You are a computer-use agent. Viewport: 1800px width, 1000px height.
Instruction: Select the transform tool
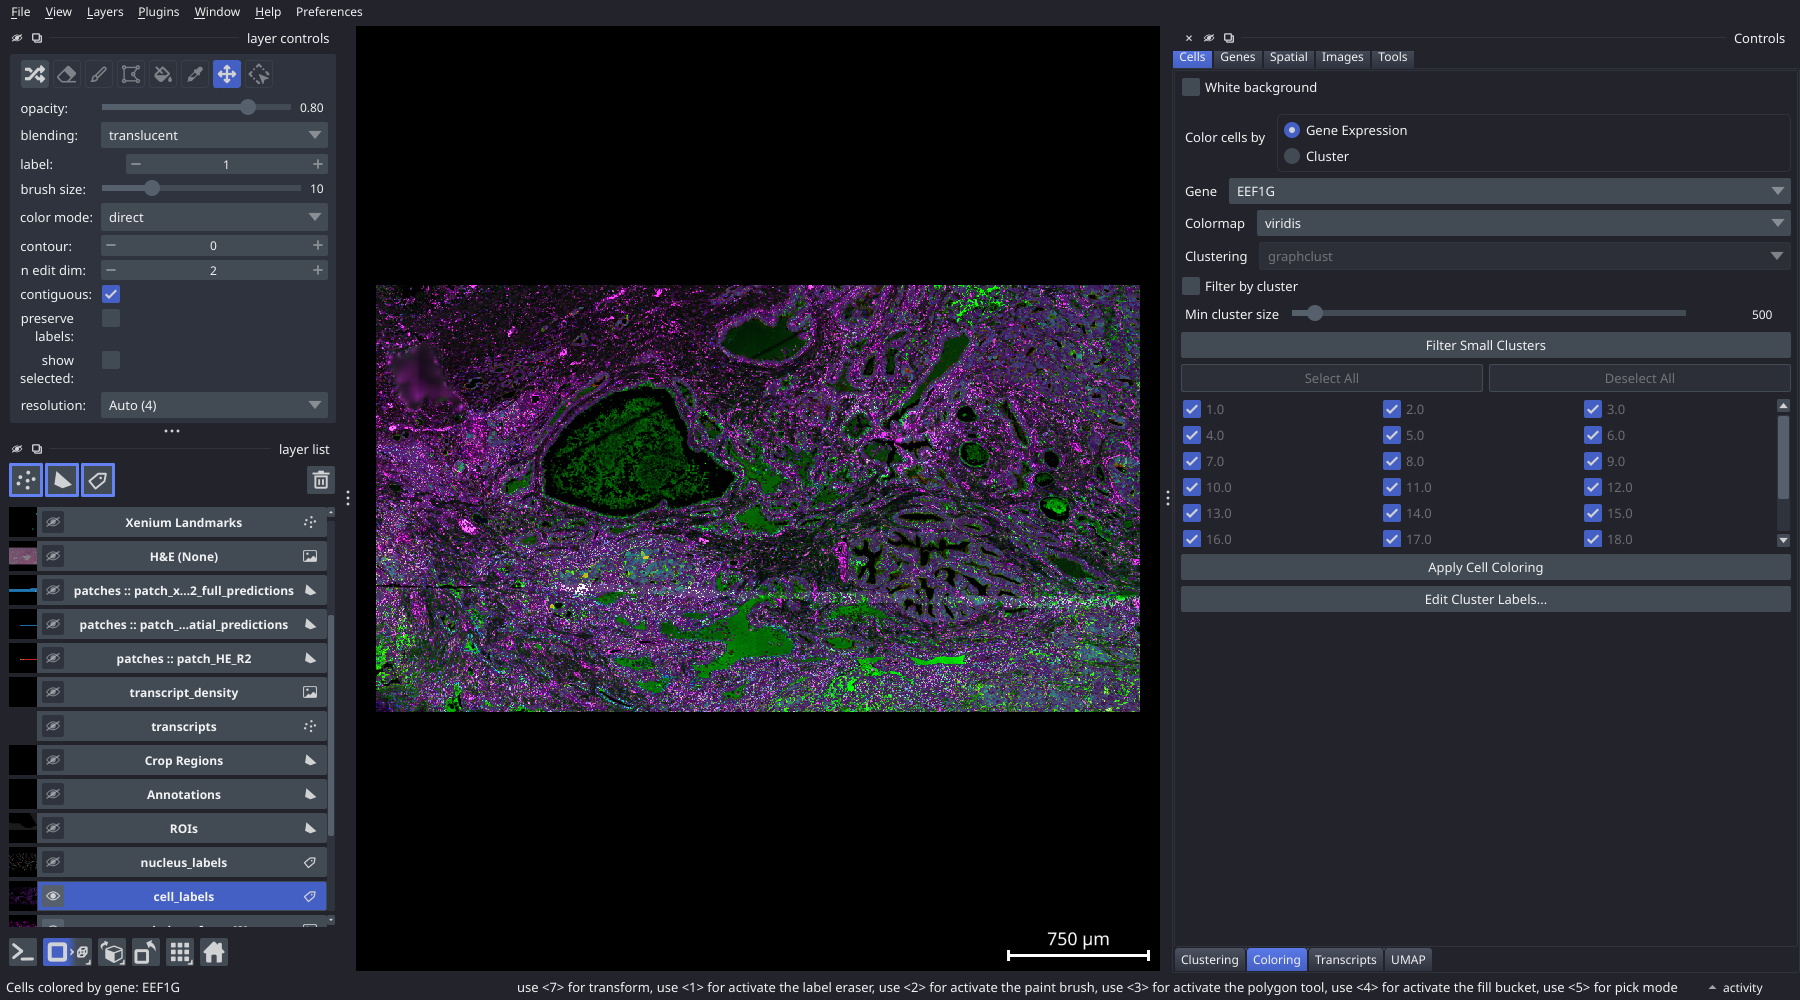tap(259, 74)
